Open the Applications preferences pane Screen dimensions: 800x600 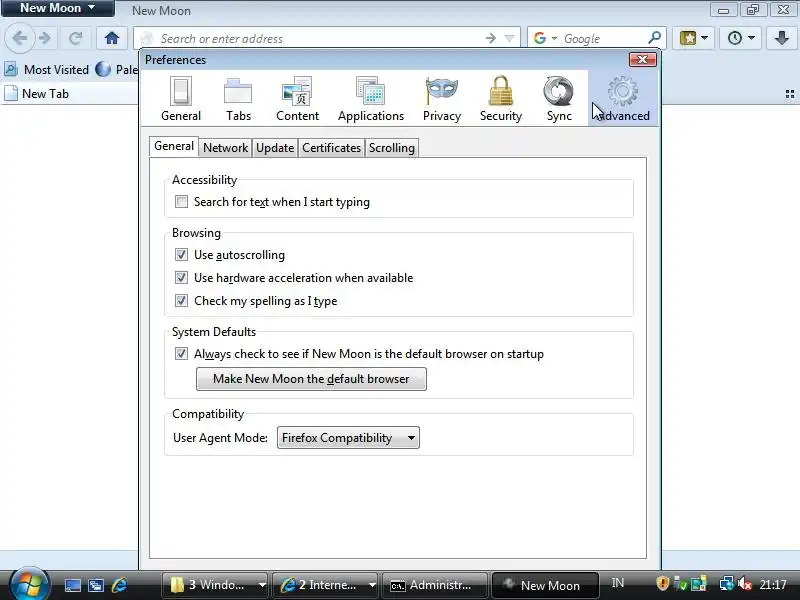[371, 99]
